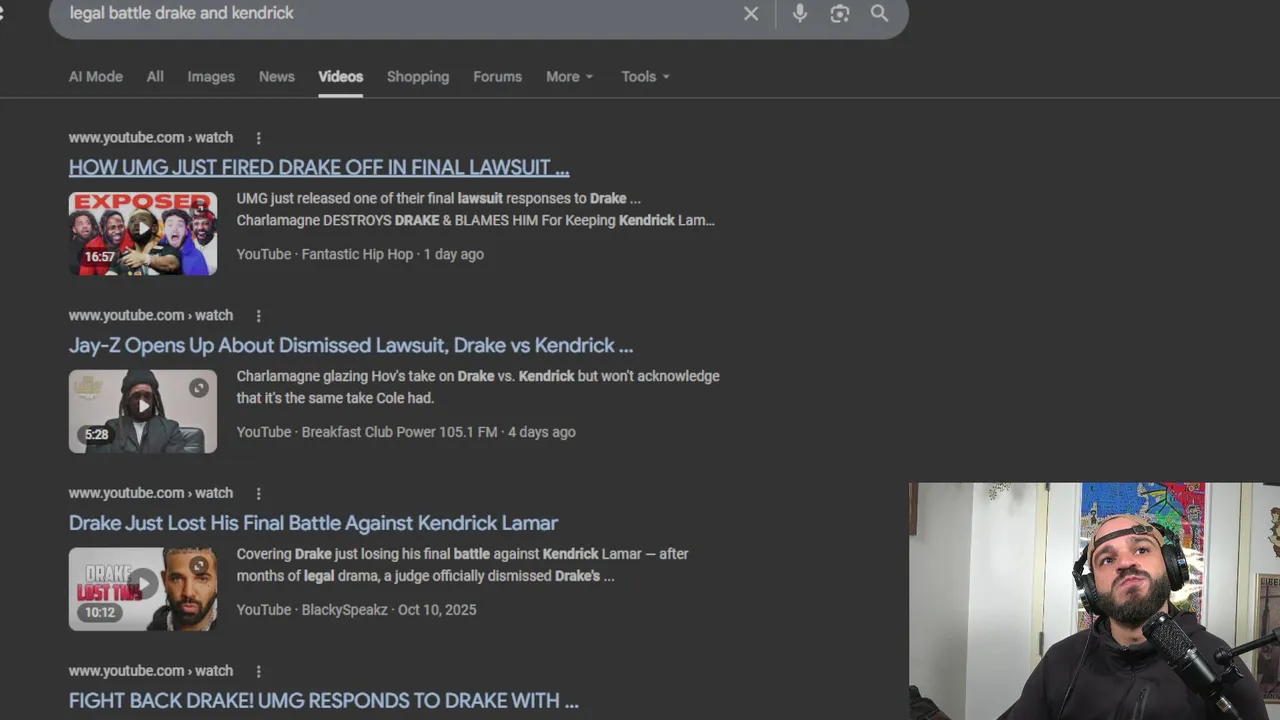Viewport: 1280px width, 720px height.
Task: Play the Breakfast Club 5:28 video thumbnail
Action: [143, 411]
